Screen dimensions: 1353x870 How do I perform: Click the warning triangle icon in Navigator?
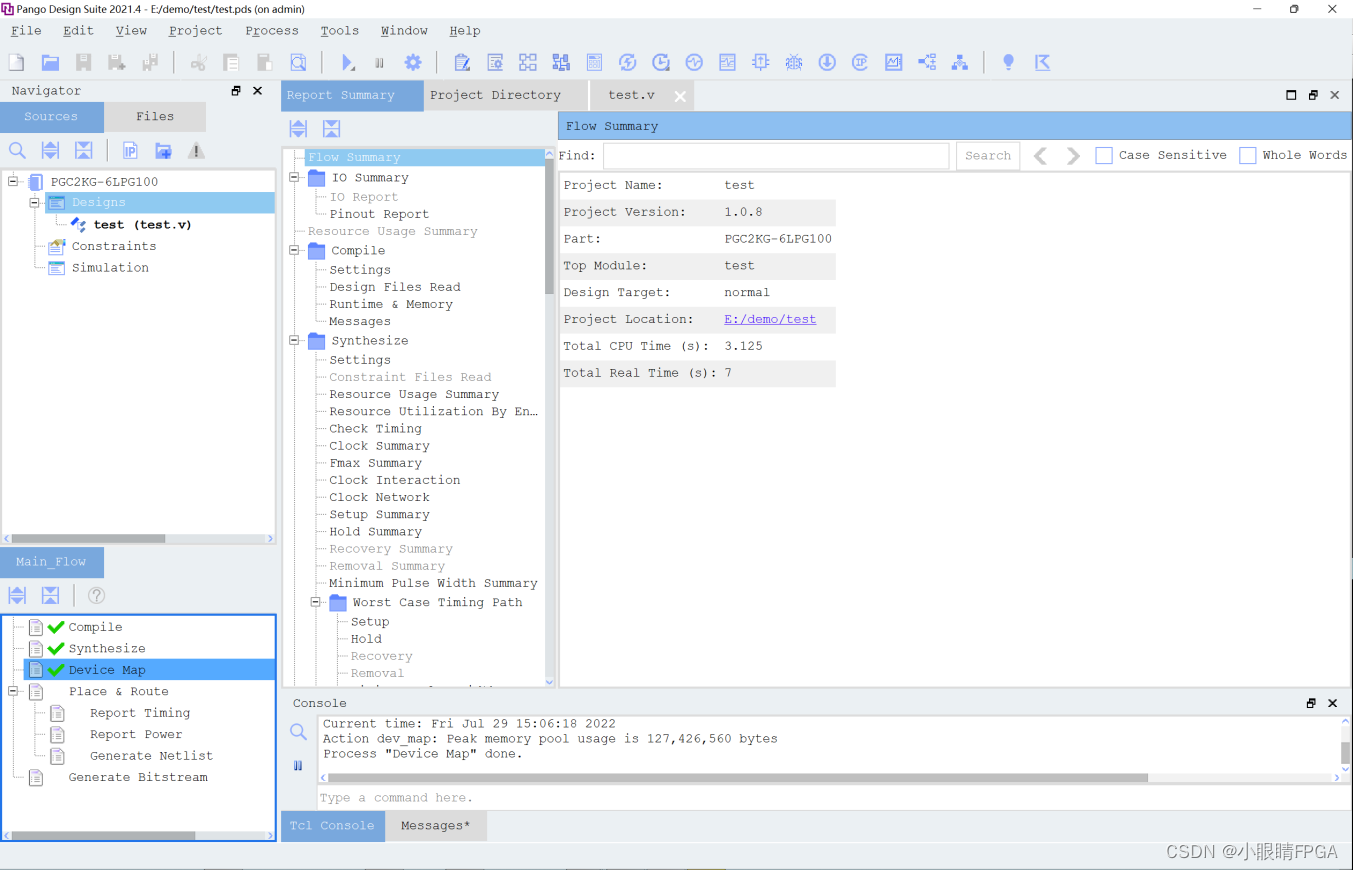(x=196, y=151)
